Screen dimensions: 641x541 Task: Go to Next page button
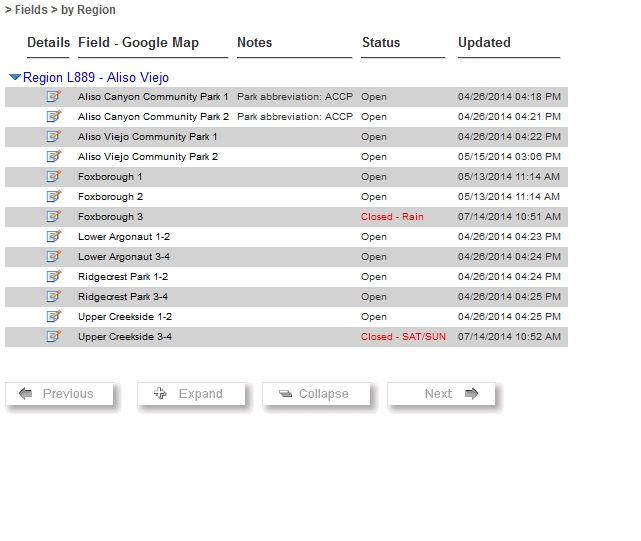point(441,394)
